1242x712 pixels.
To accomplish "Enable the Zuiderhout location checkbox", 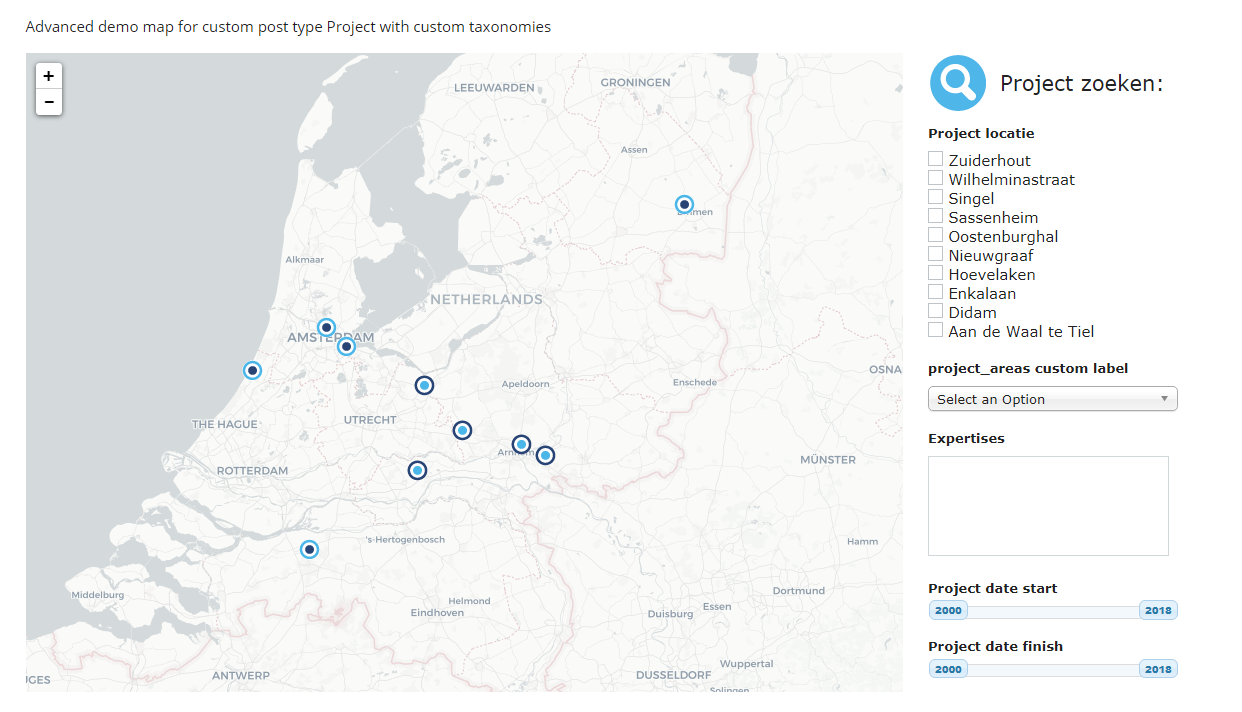I will [x=936, y=159].
